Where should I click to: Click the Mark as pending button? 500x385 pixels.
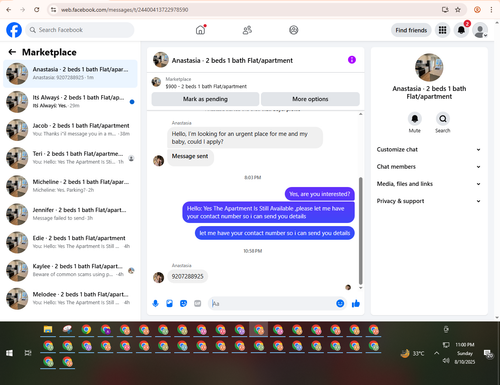click(x=205, y=99)
